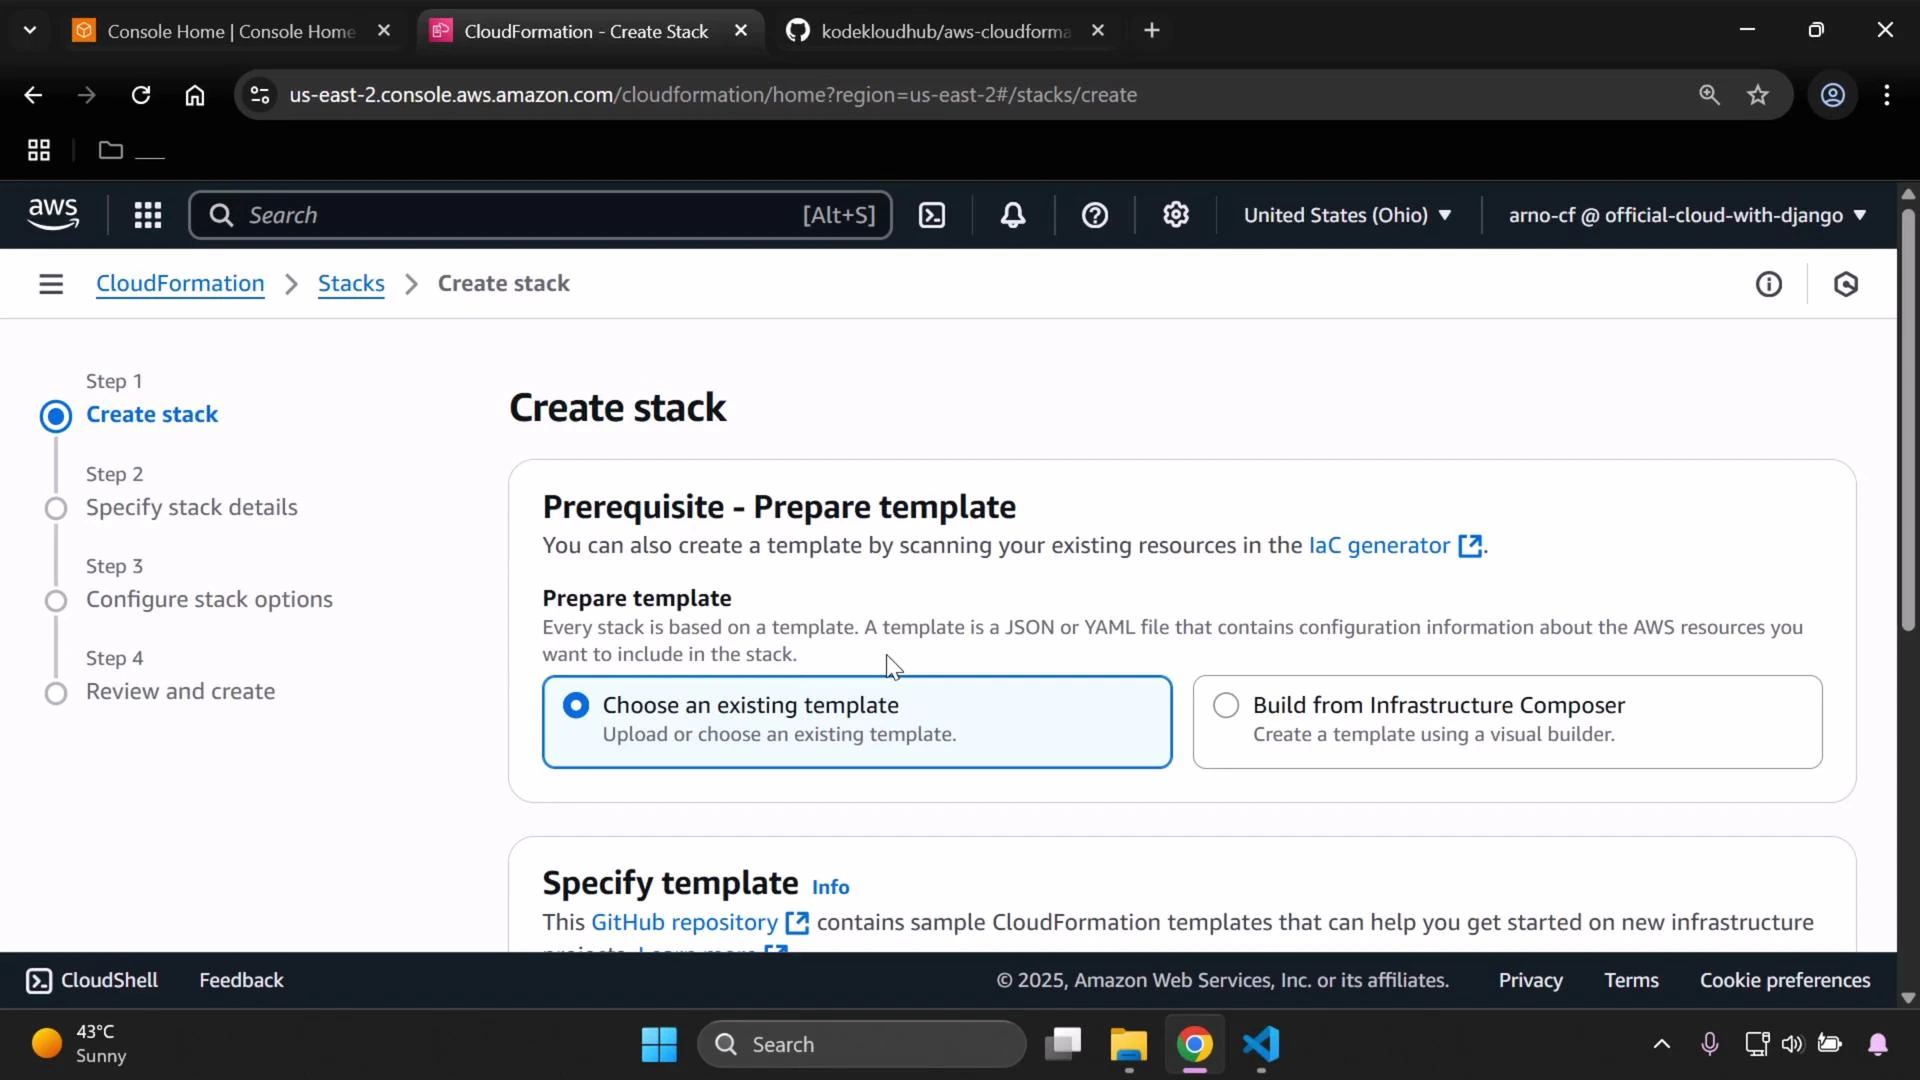Select Choose an existing template
1920x1080 pixels.
click(x=576, y=704)
